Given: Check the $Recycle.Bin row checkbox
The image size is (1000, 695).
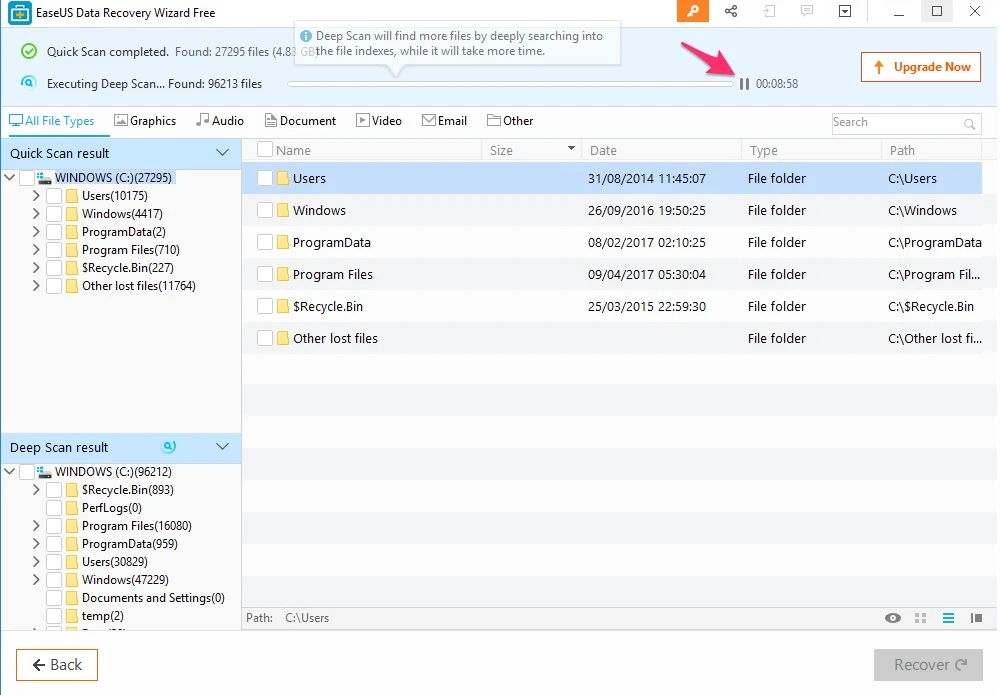Looking at the screenshot, I should click(x=265, y=306).
